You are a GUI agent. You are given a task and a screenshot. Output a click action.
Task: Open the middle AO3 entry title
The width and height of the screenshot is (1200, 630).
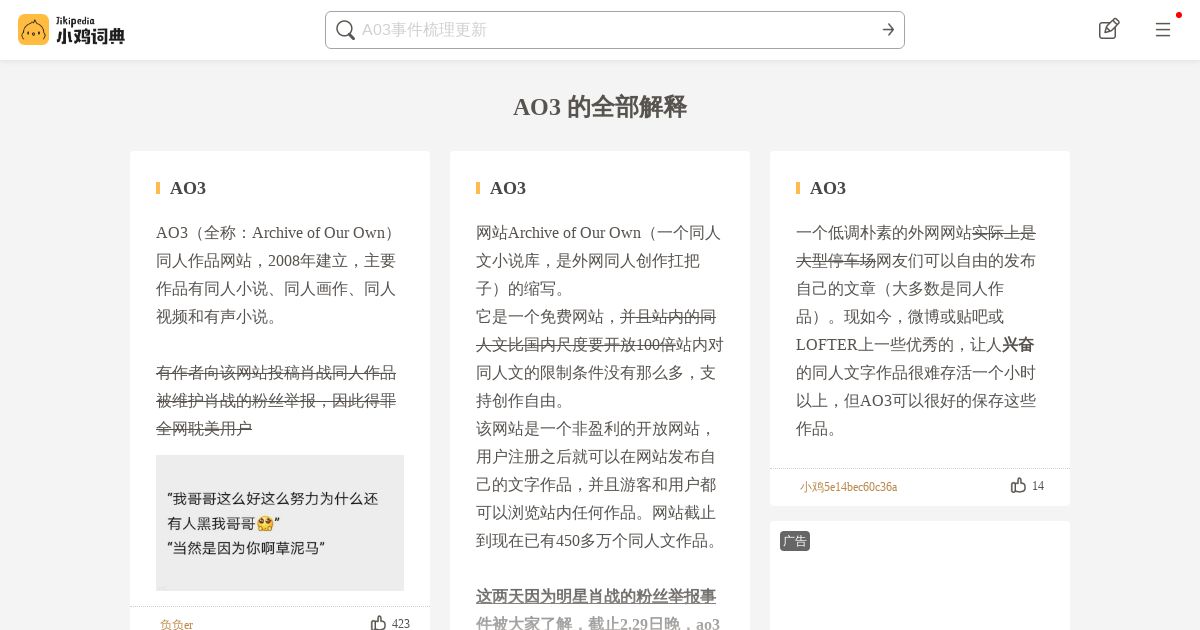click(x=508, y=188)
